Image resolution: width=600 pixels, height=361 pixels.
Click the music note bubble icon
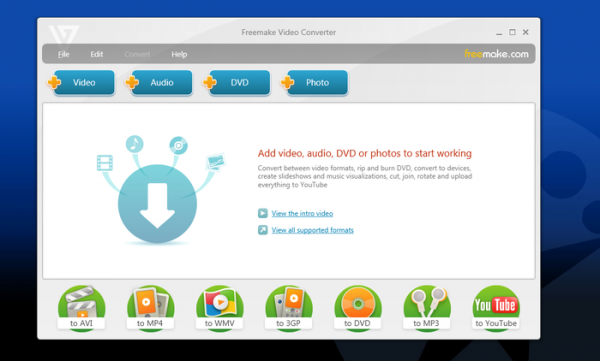(134, 144)
